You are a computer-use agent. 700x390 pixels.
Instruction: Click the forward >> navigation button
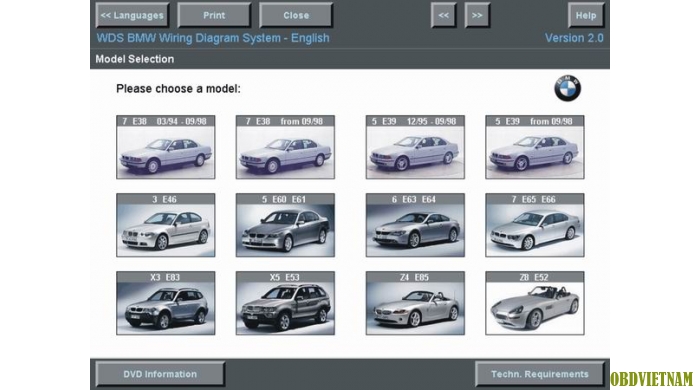point(477,15)
